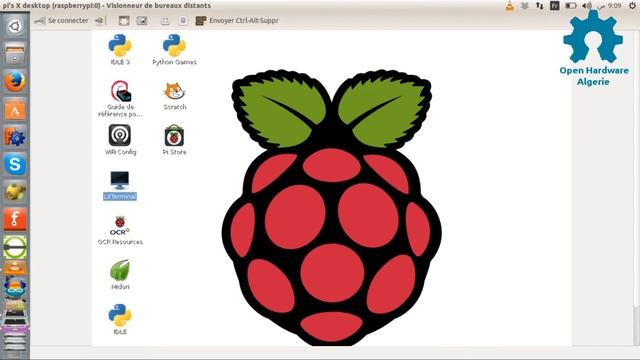Open the system gear session menu
Viewport: 640px width, 360px height.
point(632,6)
